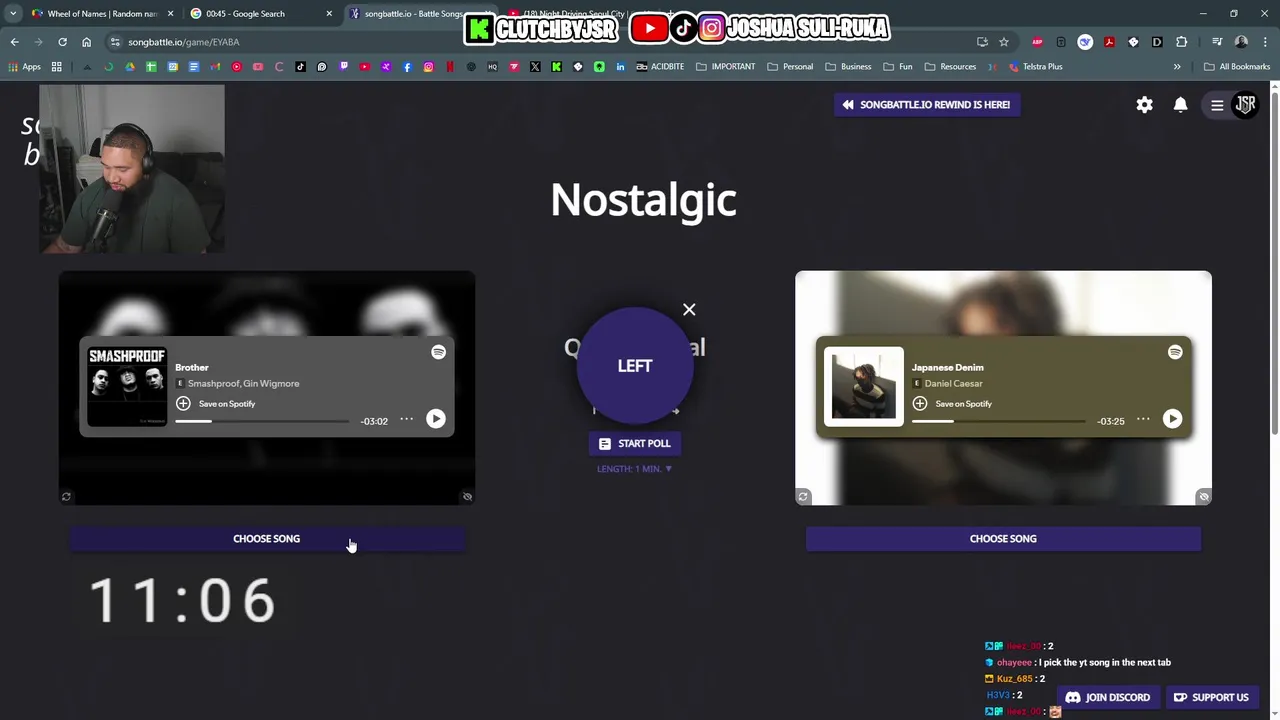Choose the right song Japanese Denim
This screenshot has height=720, width=1280.
(1003, 539)
